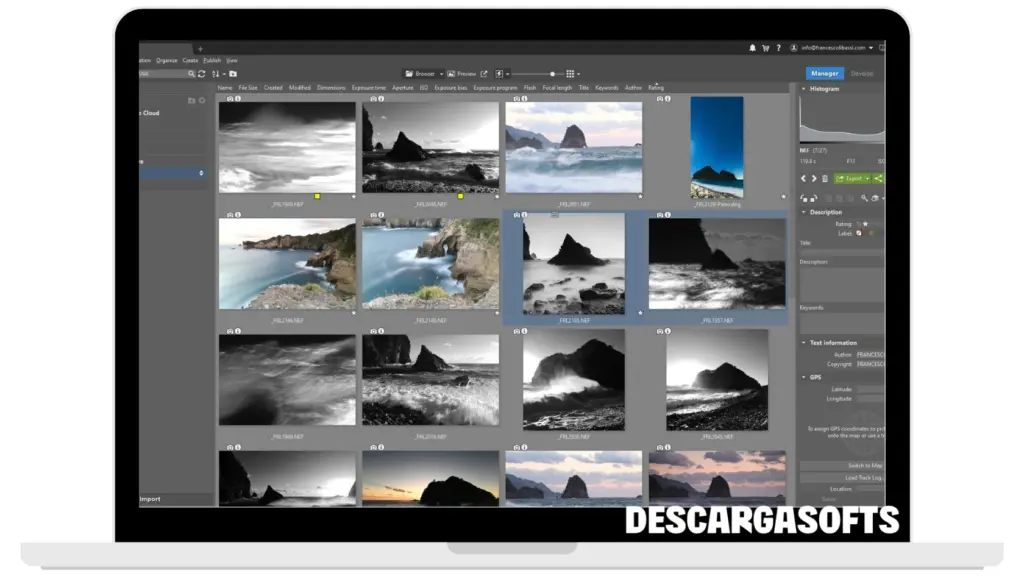Click the thumbnail size slider handle
The height and width of the screenshot is (576, 1024).
(552, 74)
